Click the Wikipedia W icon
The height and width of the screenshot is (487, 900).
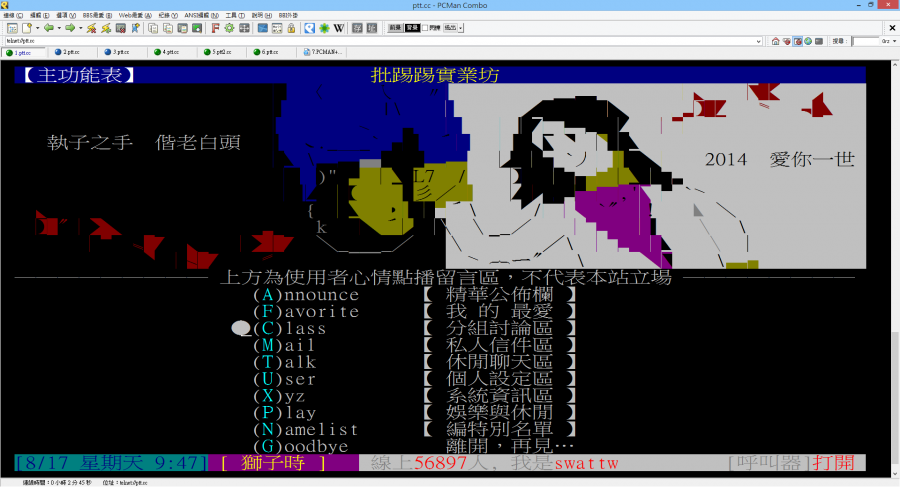339,28
